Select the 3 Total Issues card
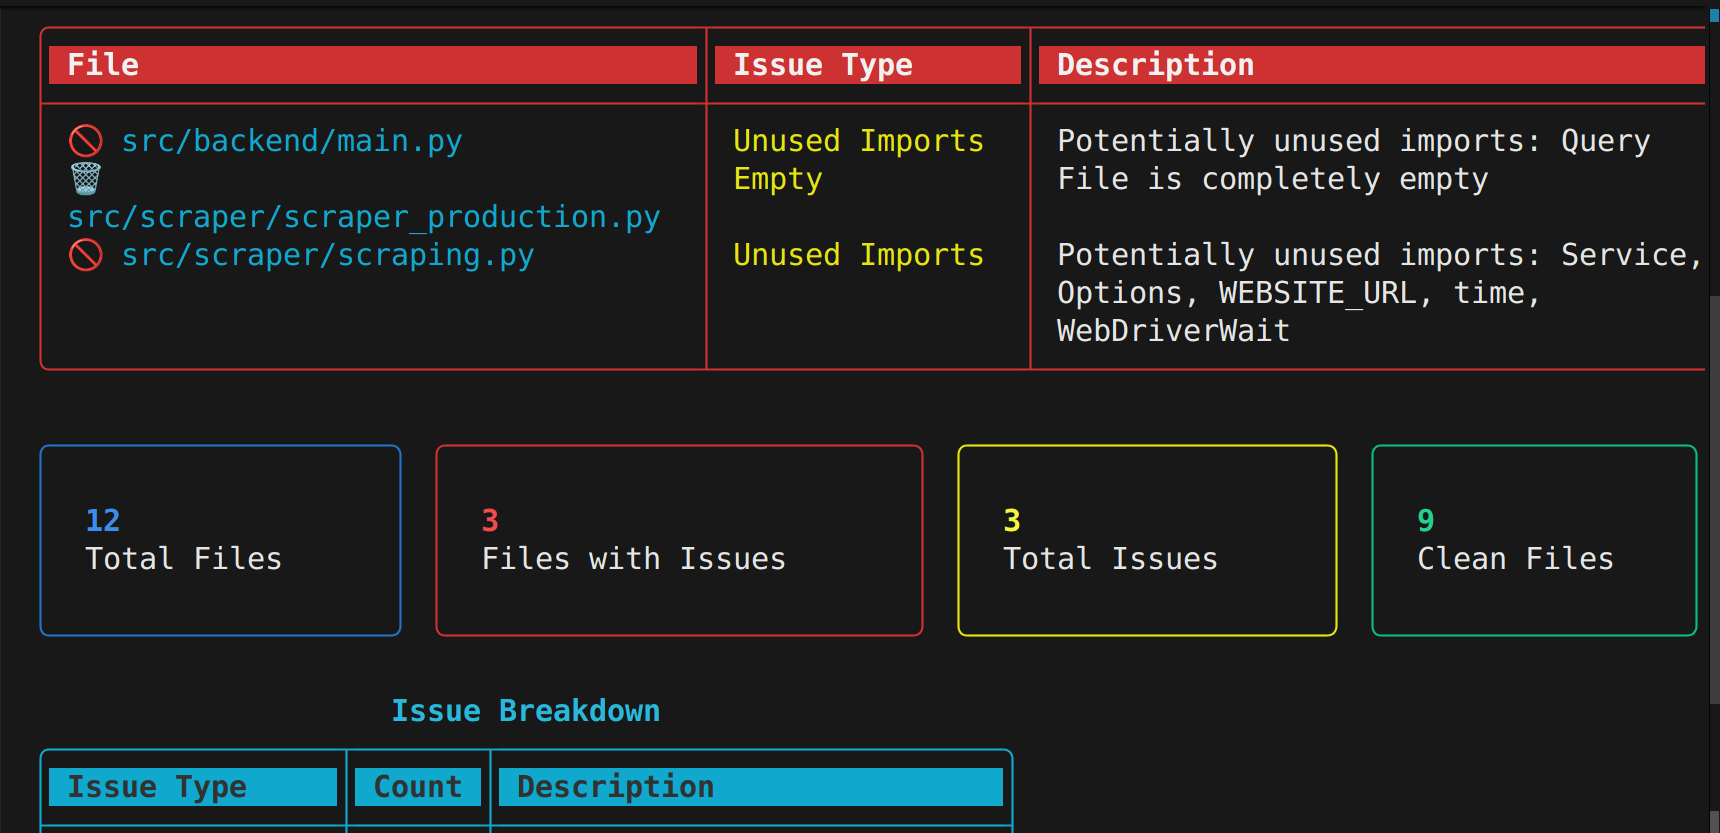 [1147, 540]
